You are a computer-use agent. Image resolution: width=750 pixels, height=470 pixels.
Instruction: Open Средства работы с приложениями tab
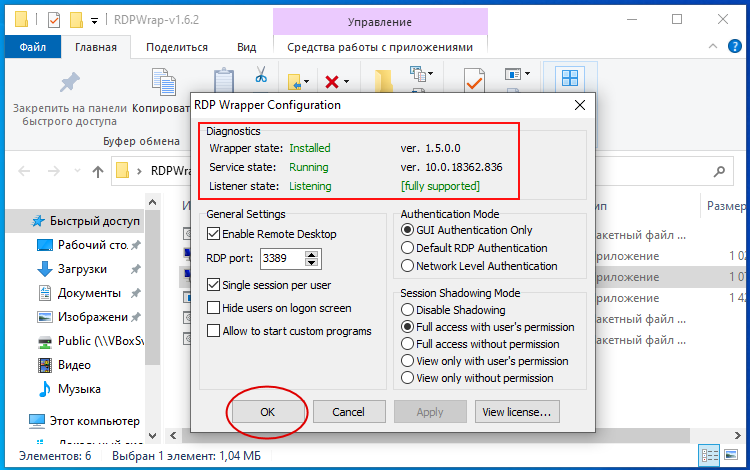380,47
